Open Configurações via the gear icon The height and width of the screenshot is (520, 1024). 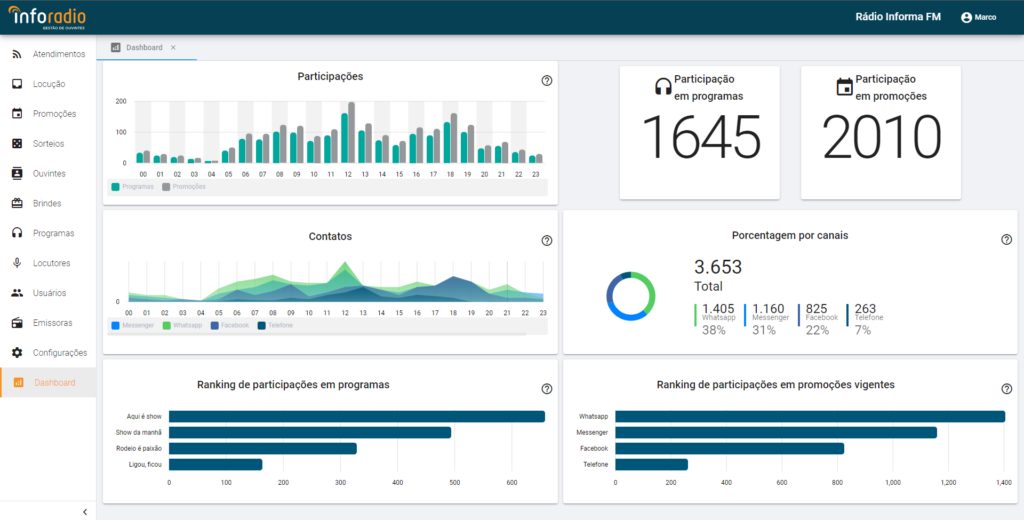(17, 353)
